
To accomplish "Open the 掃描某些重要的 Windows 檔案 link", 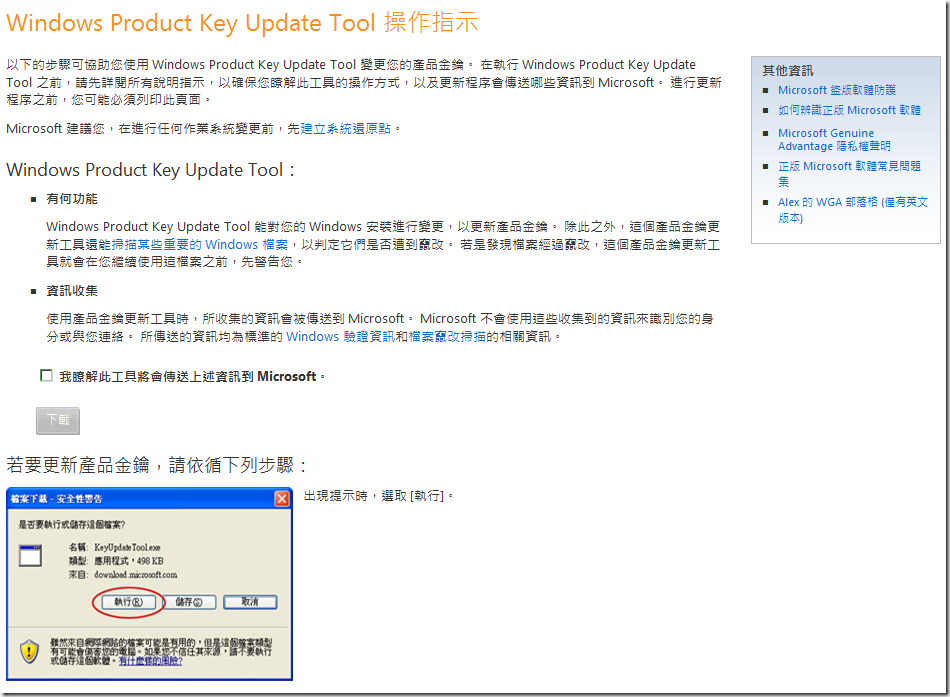I will click(199, 244).
